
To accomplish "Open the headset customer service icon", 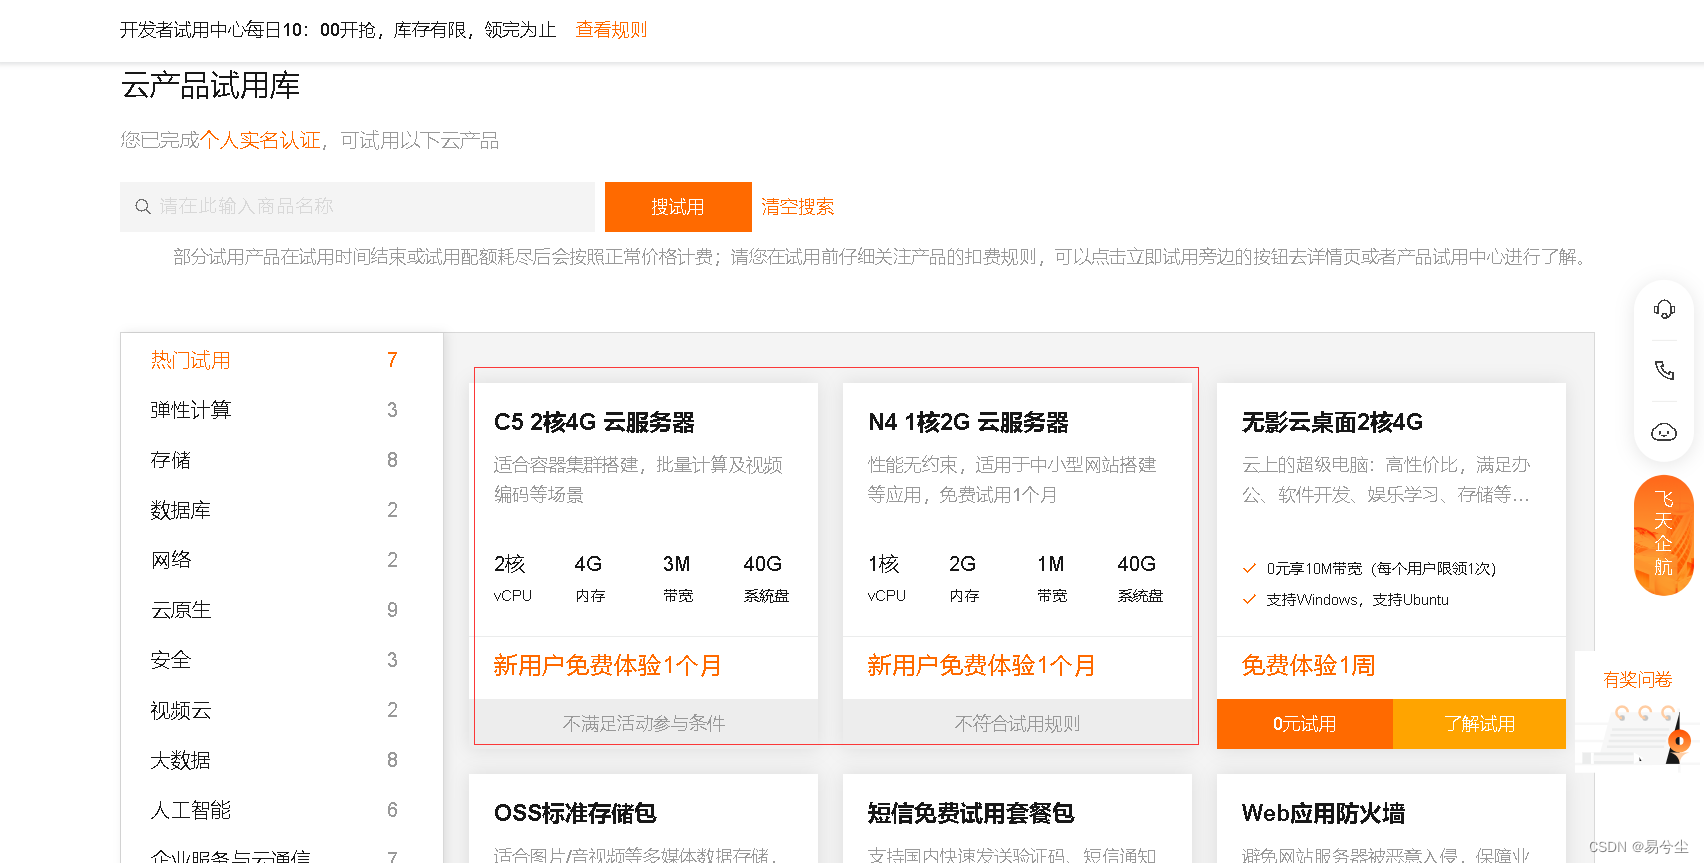I will coord(1664,310).
